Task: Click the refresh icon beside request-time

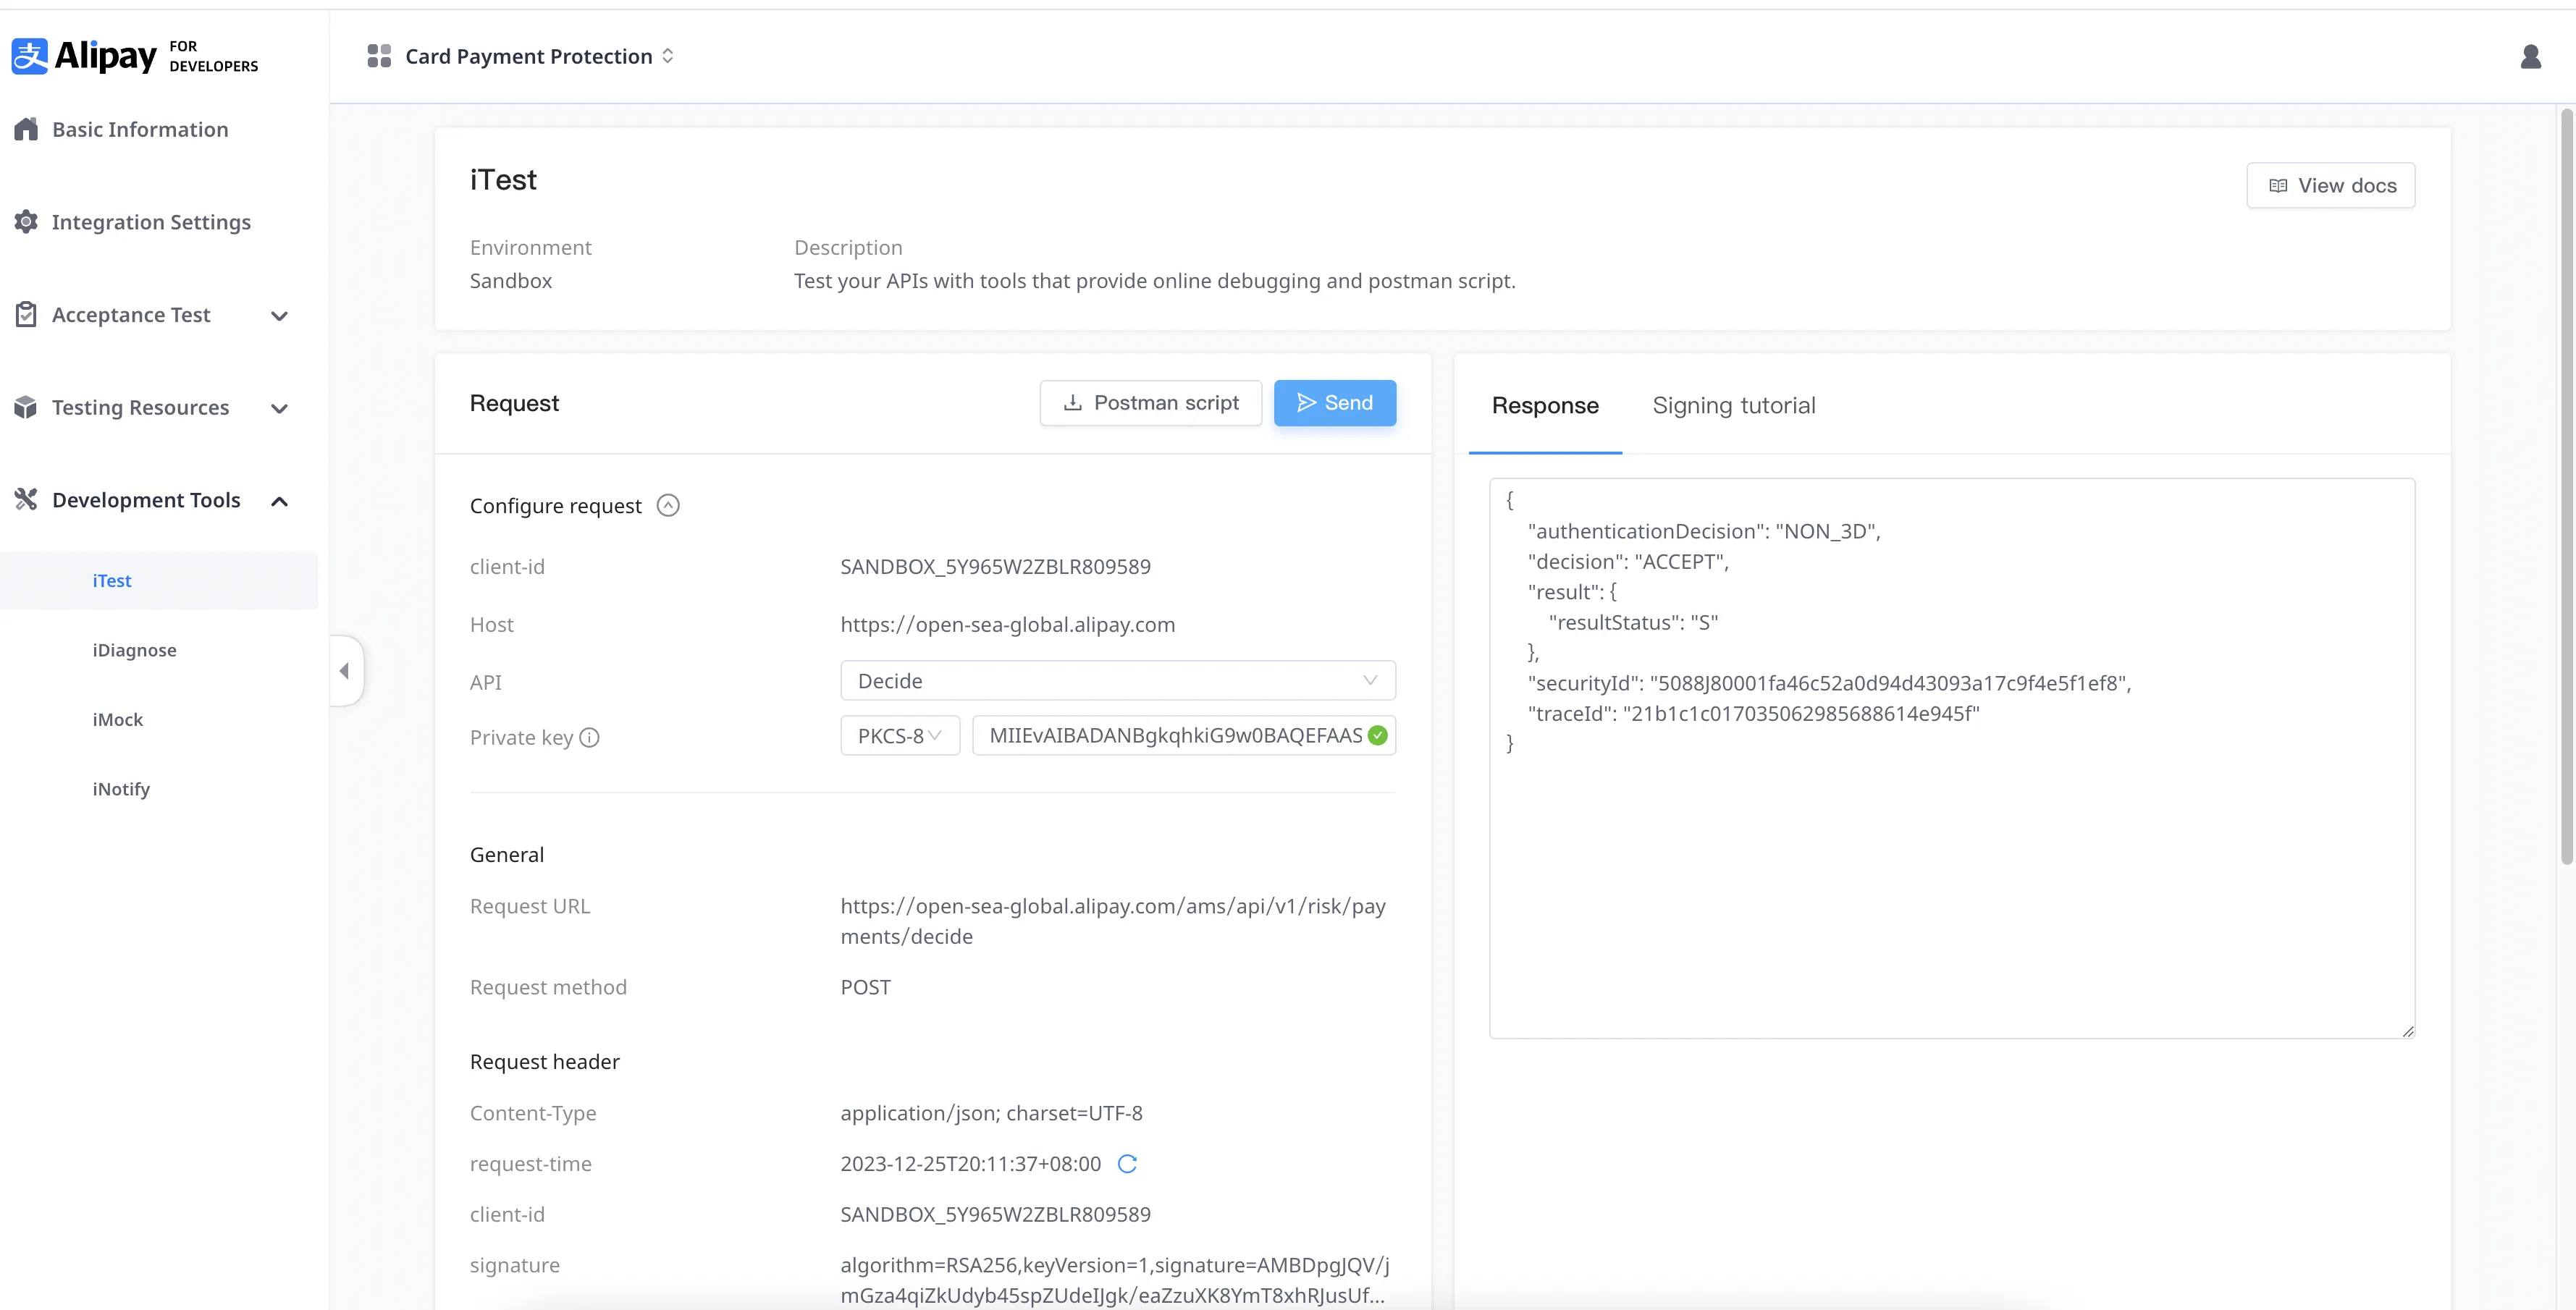Action: [x=1127, y=1164]
